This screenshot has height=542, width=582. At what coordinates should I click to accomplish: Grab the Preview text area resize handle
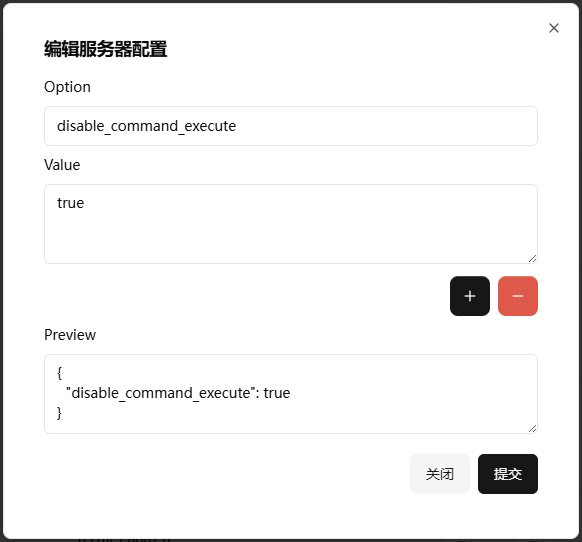(532, 428)
